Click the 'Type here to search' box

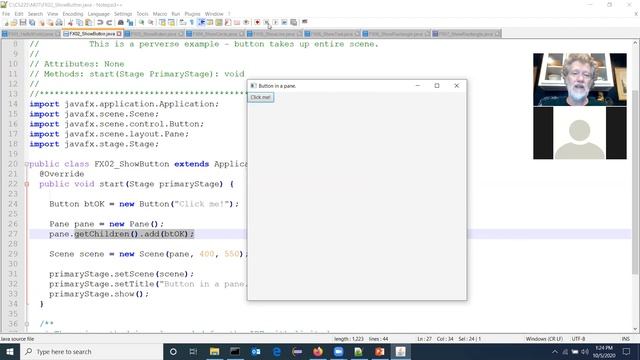(x=91, y=351)
